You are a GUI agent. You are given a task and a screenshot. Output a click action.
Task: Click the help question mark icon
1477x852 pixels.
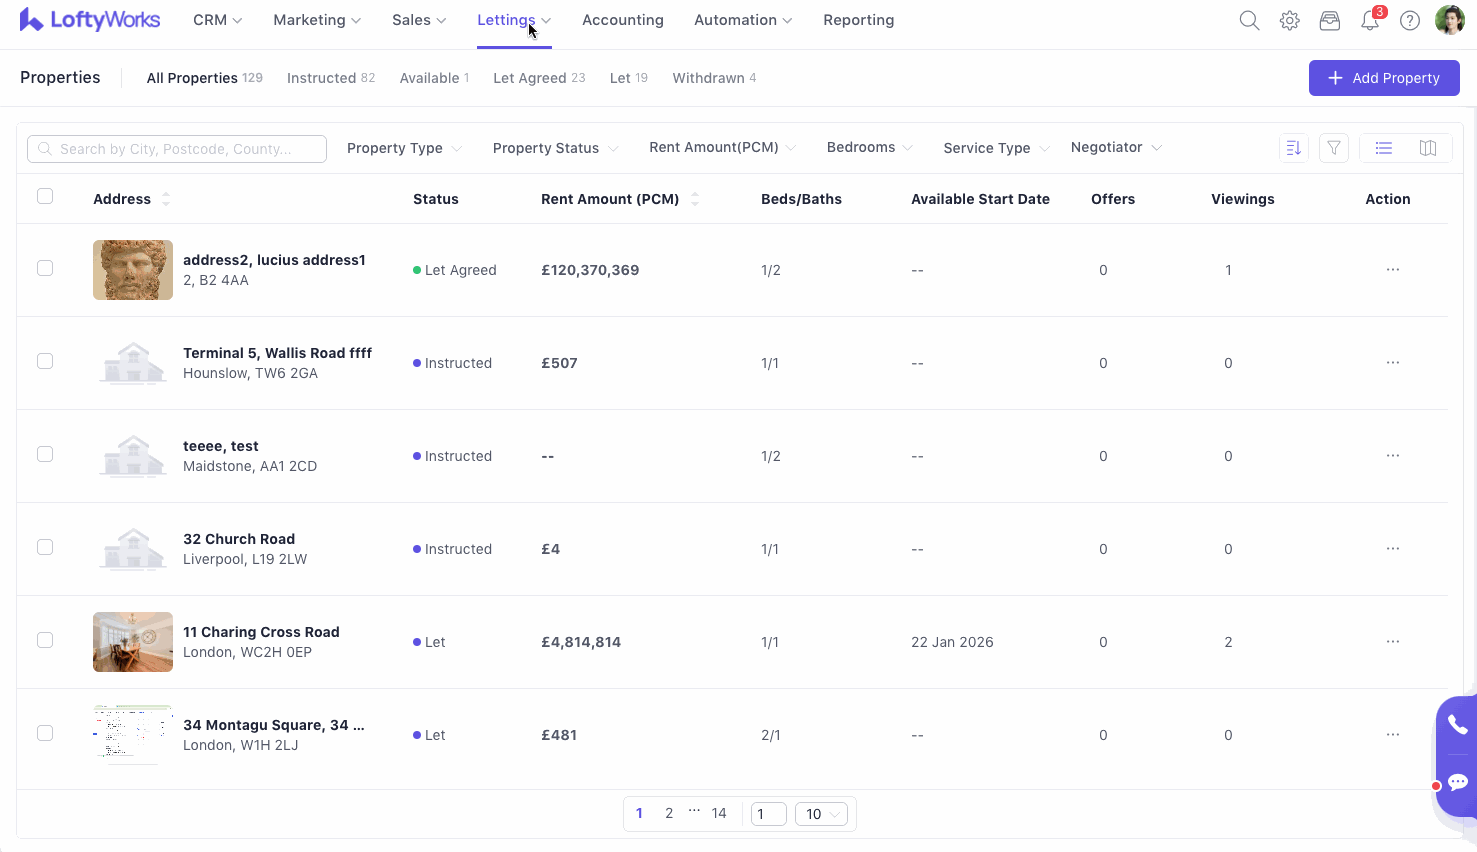click(1409, 20)
